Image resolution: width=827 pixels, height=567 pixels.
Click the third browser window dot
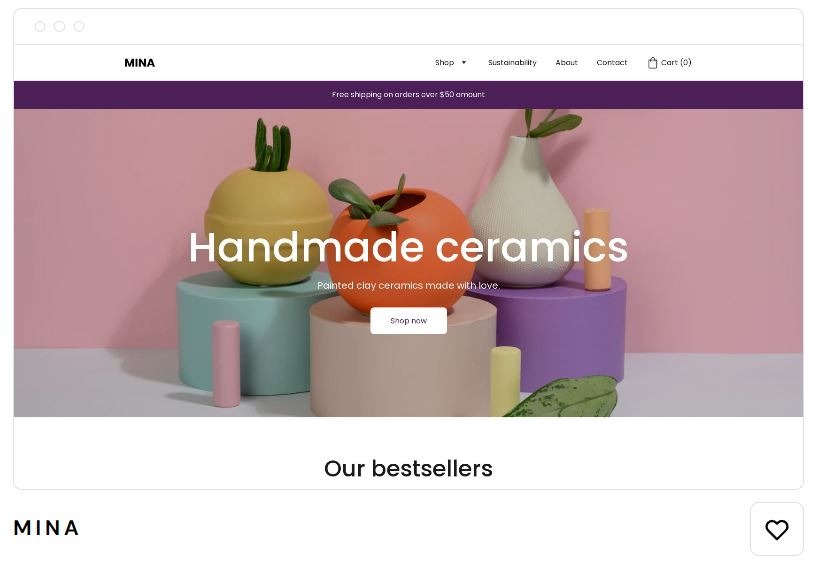pyautogui.click(x=79, y=26)
